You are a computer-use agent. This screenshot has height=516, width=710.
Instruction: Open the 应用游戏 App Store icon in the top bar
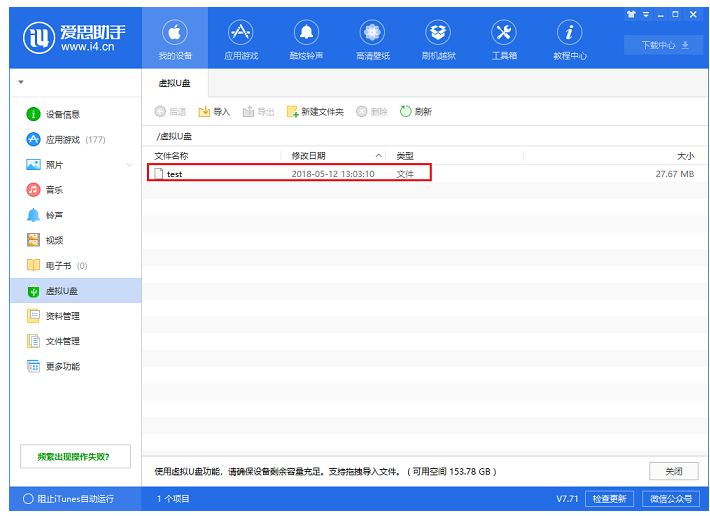click(240, 33)
